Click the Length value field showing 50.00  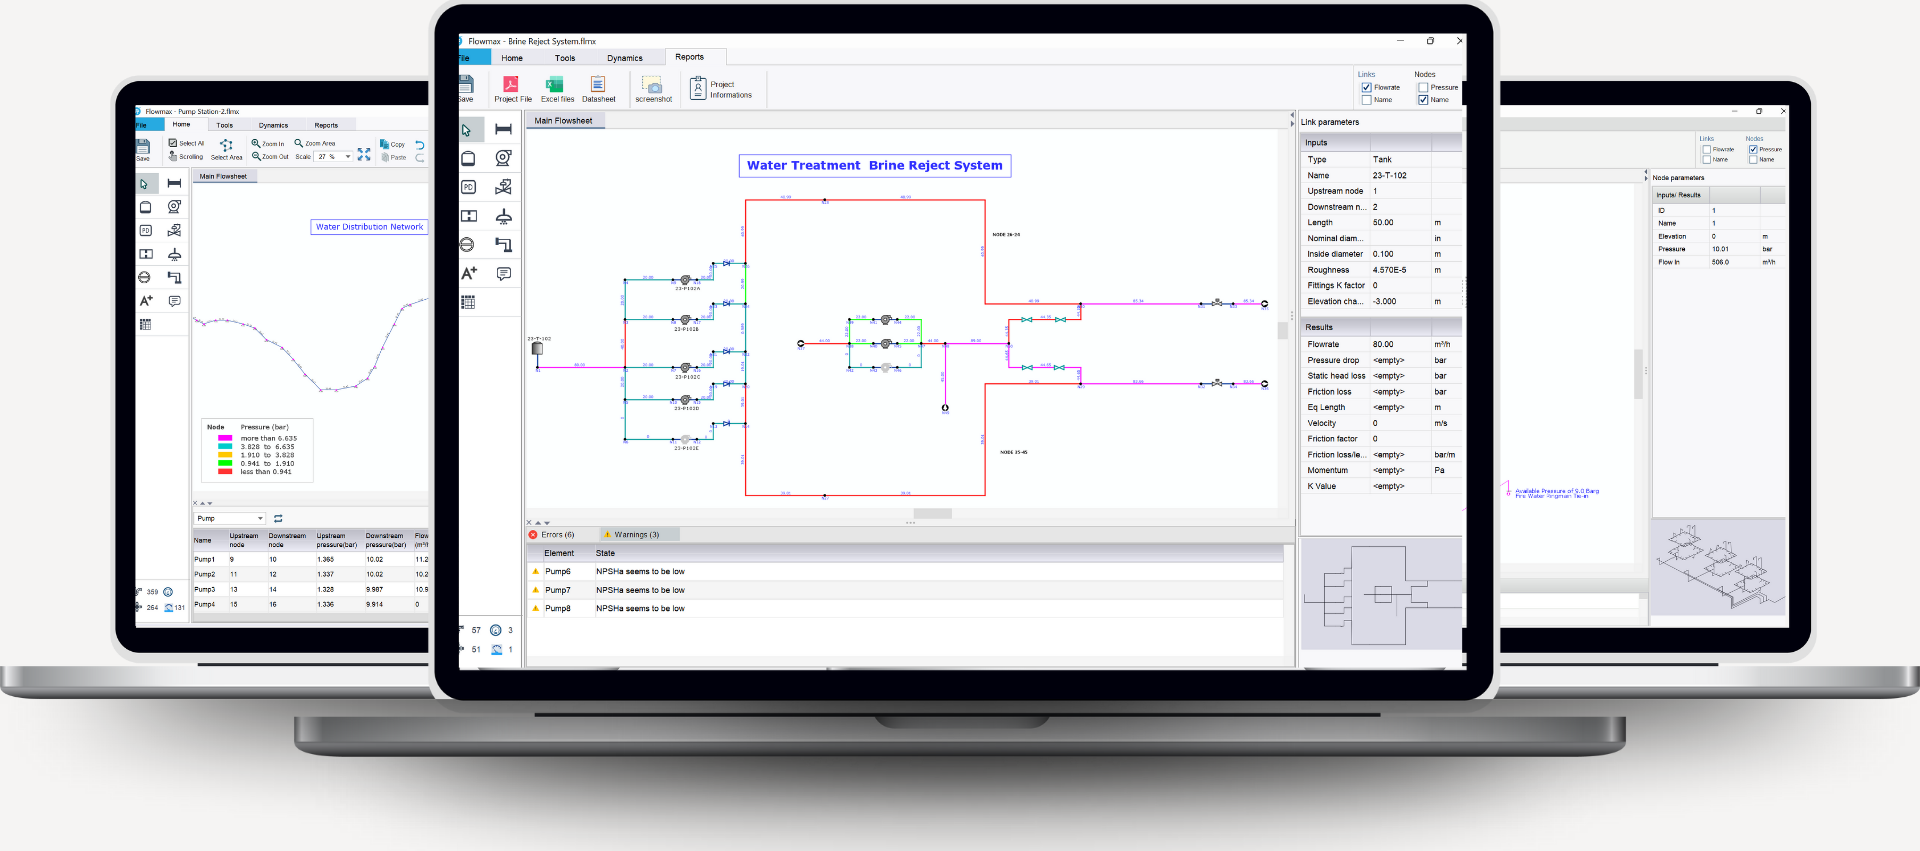(x=1400, y=223)
